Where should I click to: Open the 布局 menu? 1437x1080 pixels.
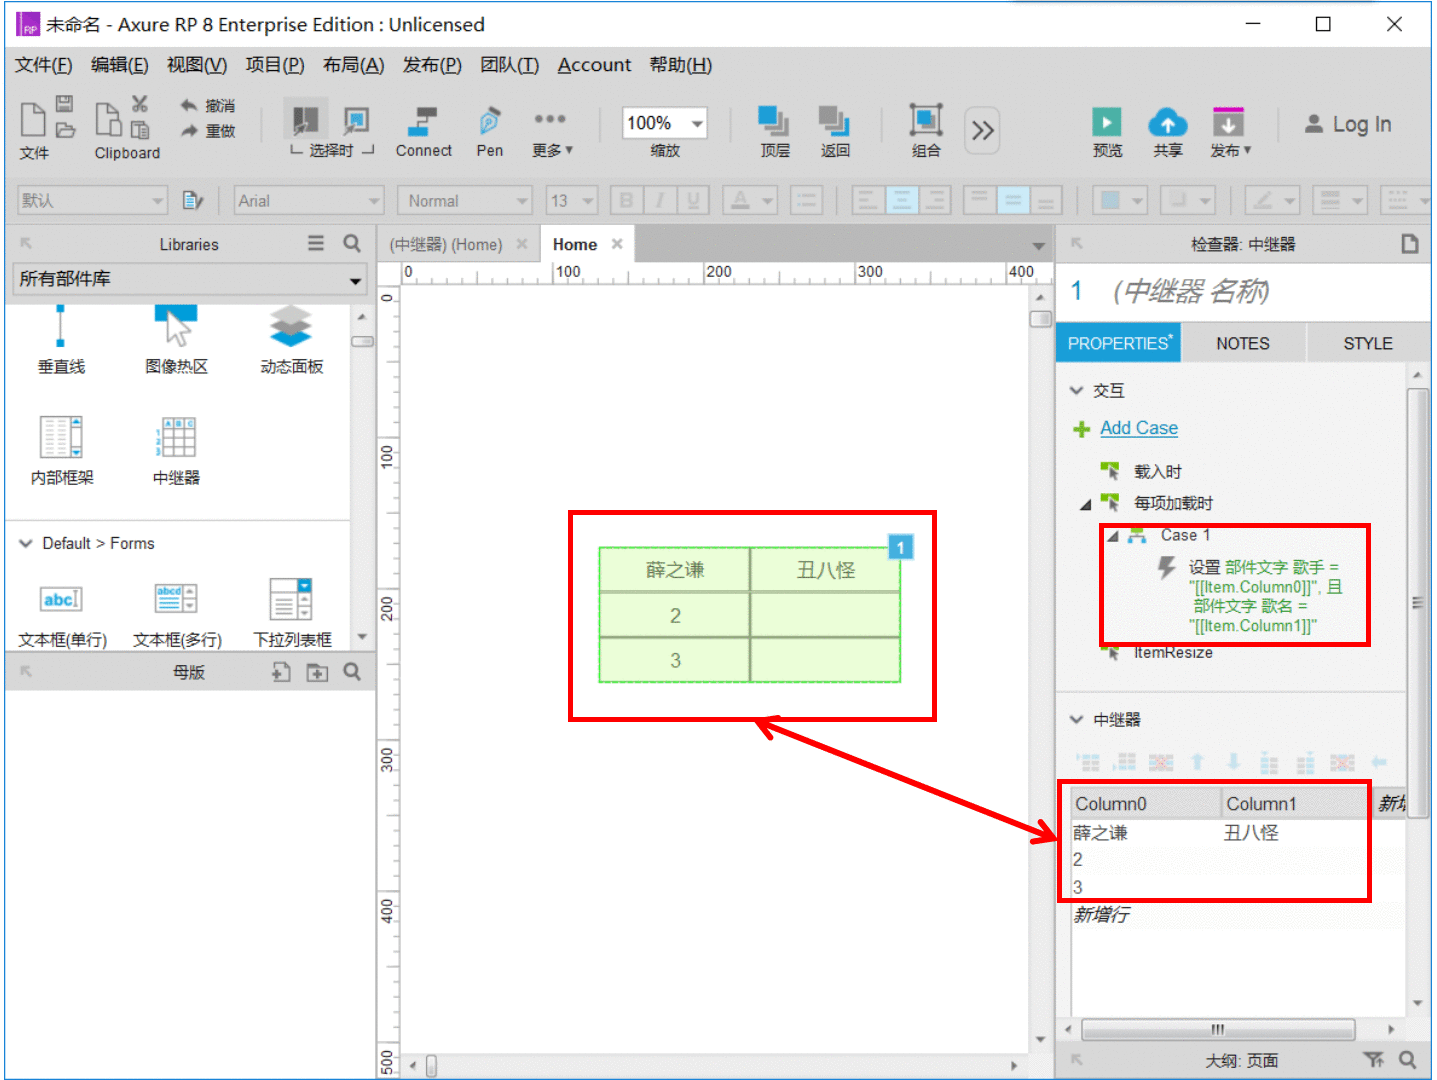coord(353,65)
